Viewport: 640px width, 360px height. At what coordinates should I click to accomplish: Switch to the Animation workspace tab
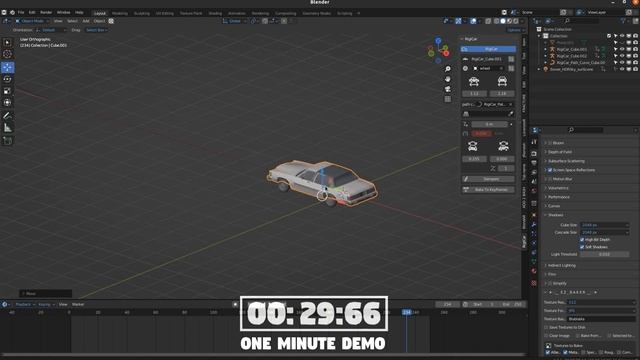[237, 13]
